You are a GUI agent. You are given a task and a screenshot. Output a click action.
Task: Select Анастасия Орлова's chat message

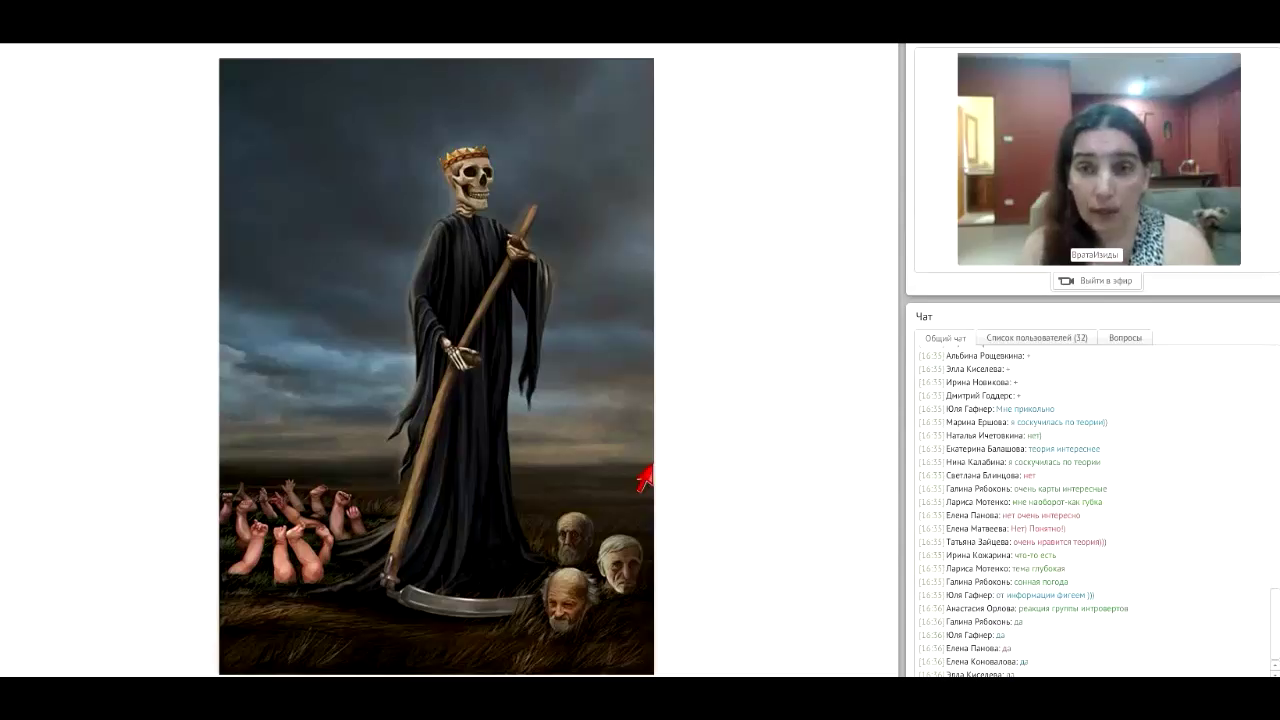click(1023, 609)
